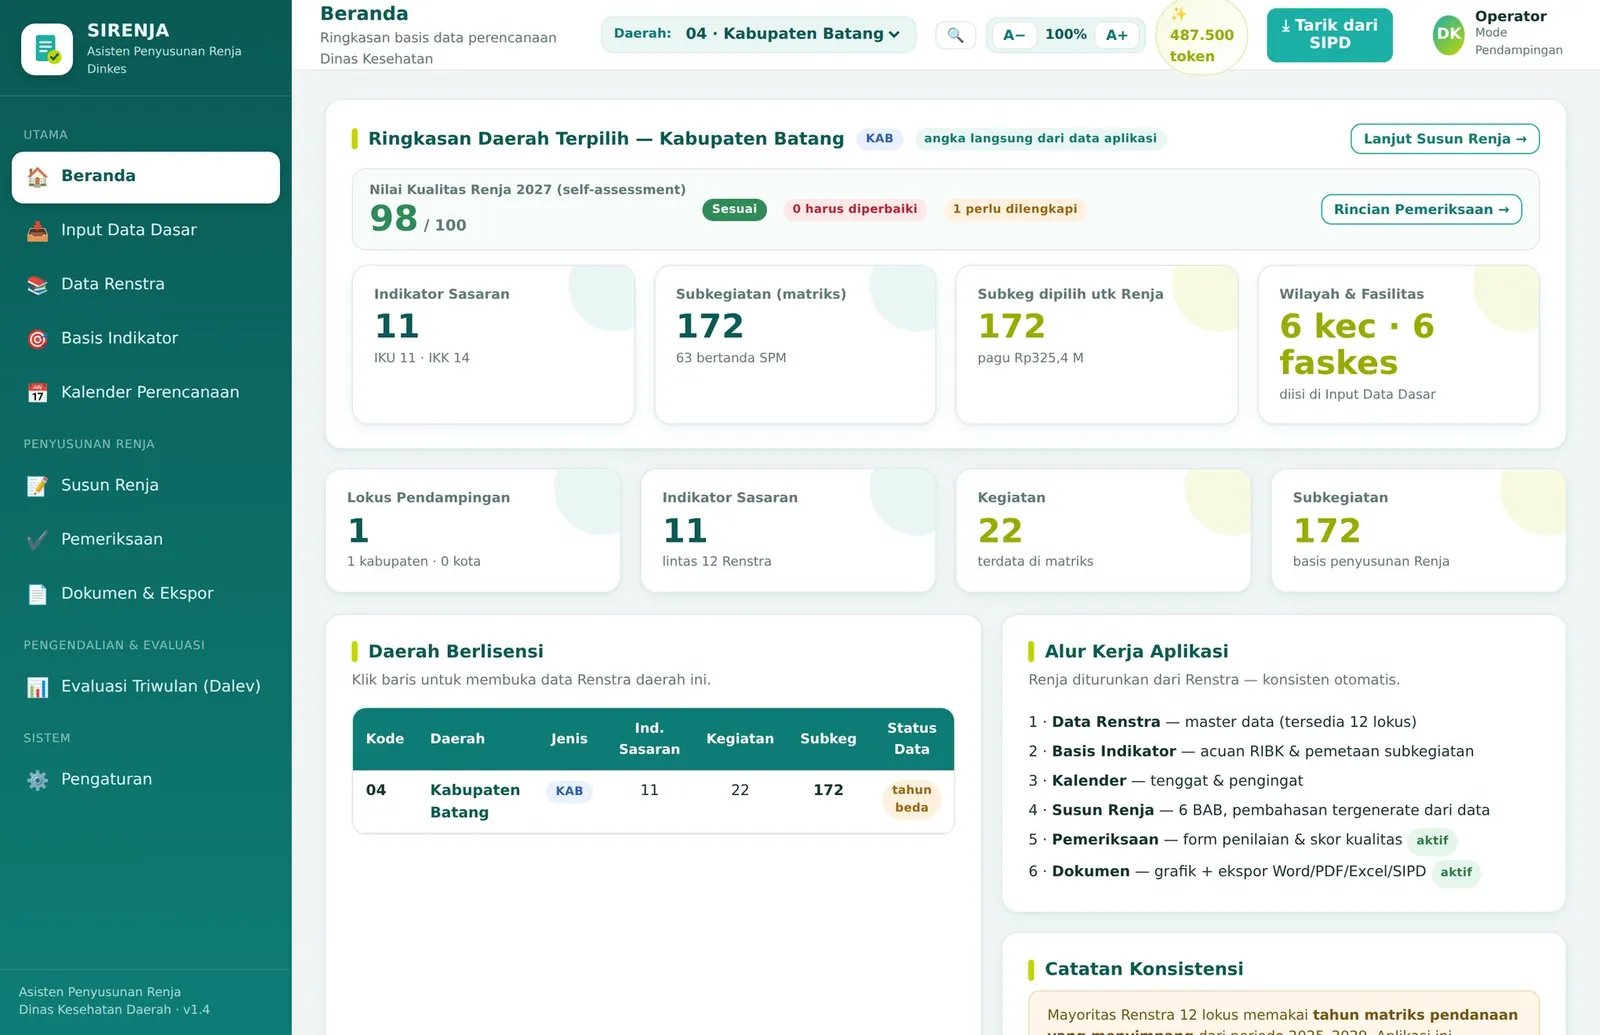Click the Kegiatan 22 summary card

[x=1103, y=530]
